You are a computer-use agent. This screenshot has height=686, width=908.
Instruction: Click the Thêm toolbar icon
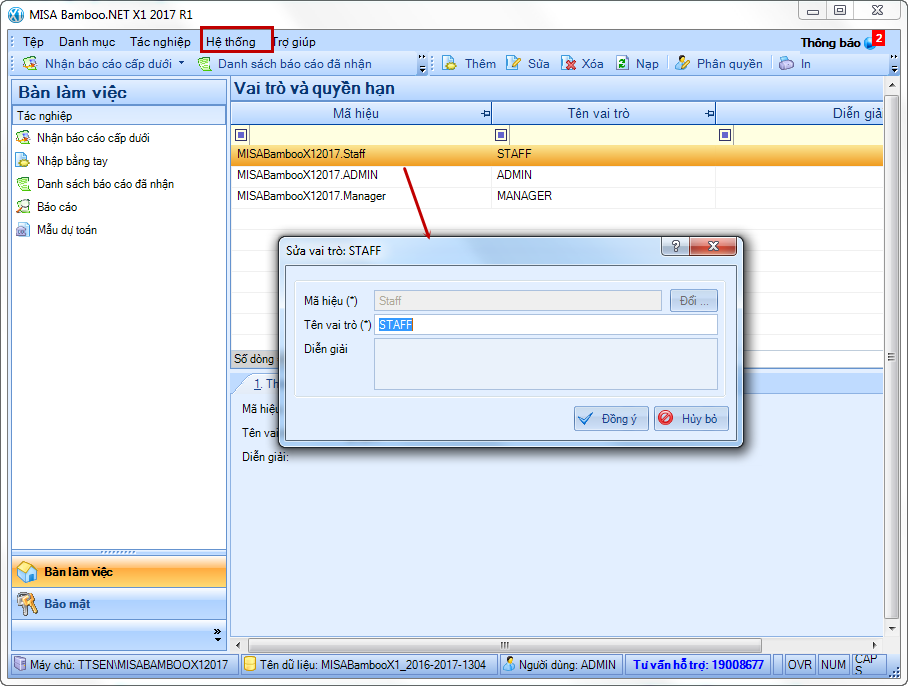click(449, 63)
